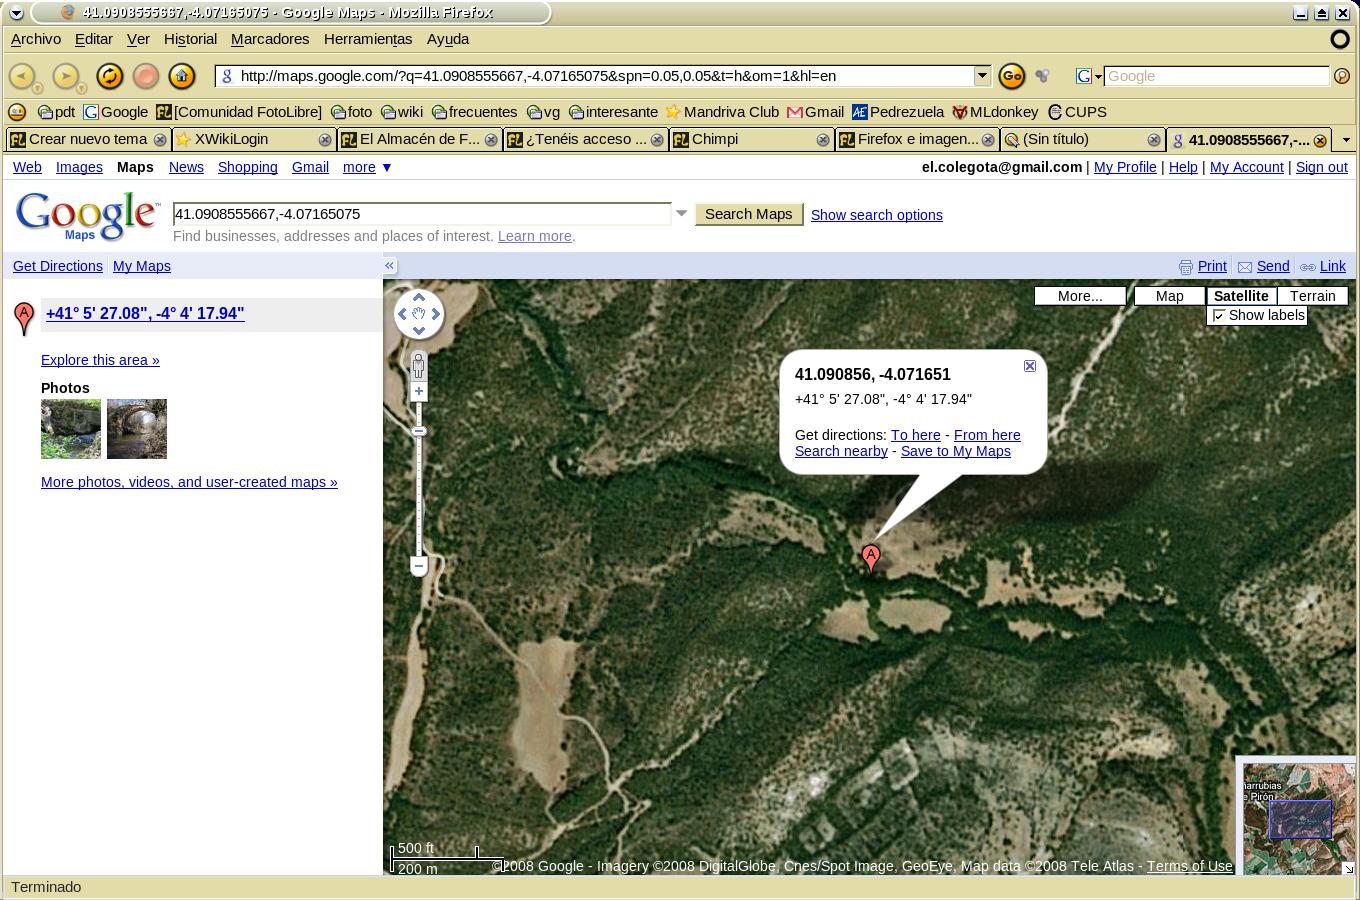Screen dimensions: 1360x900
Task: Open the list-all-tabs dropdown arrow
Action: [1346, 140]
